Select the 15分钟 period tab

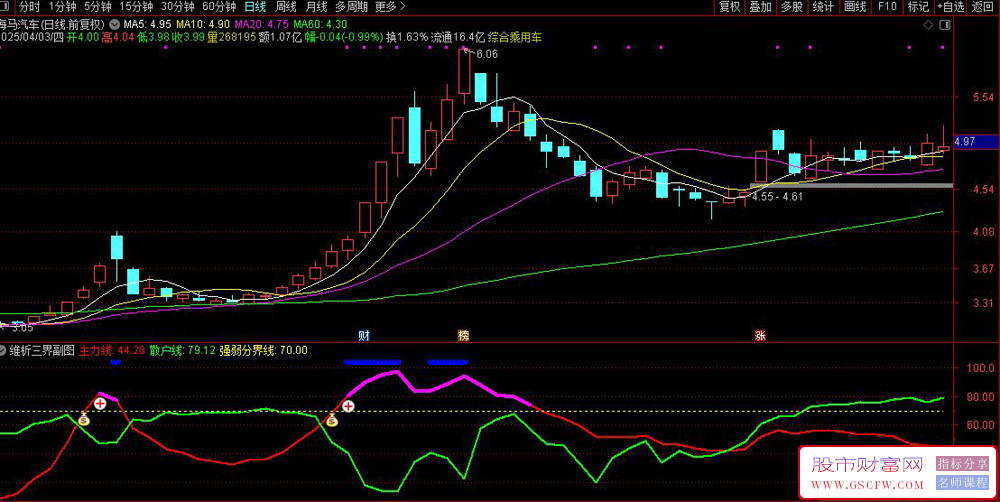[136, 7]
